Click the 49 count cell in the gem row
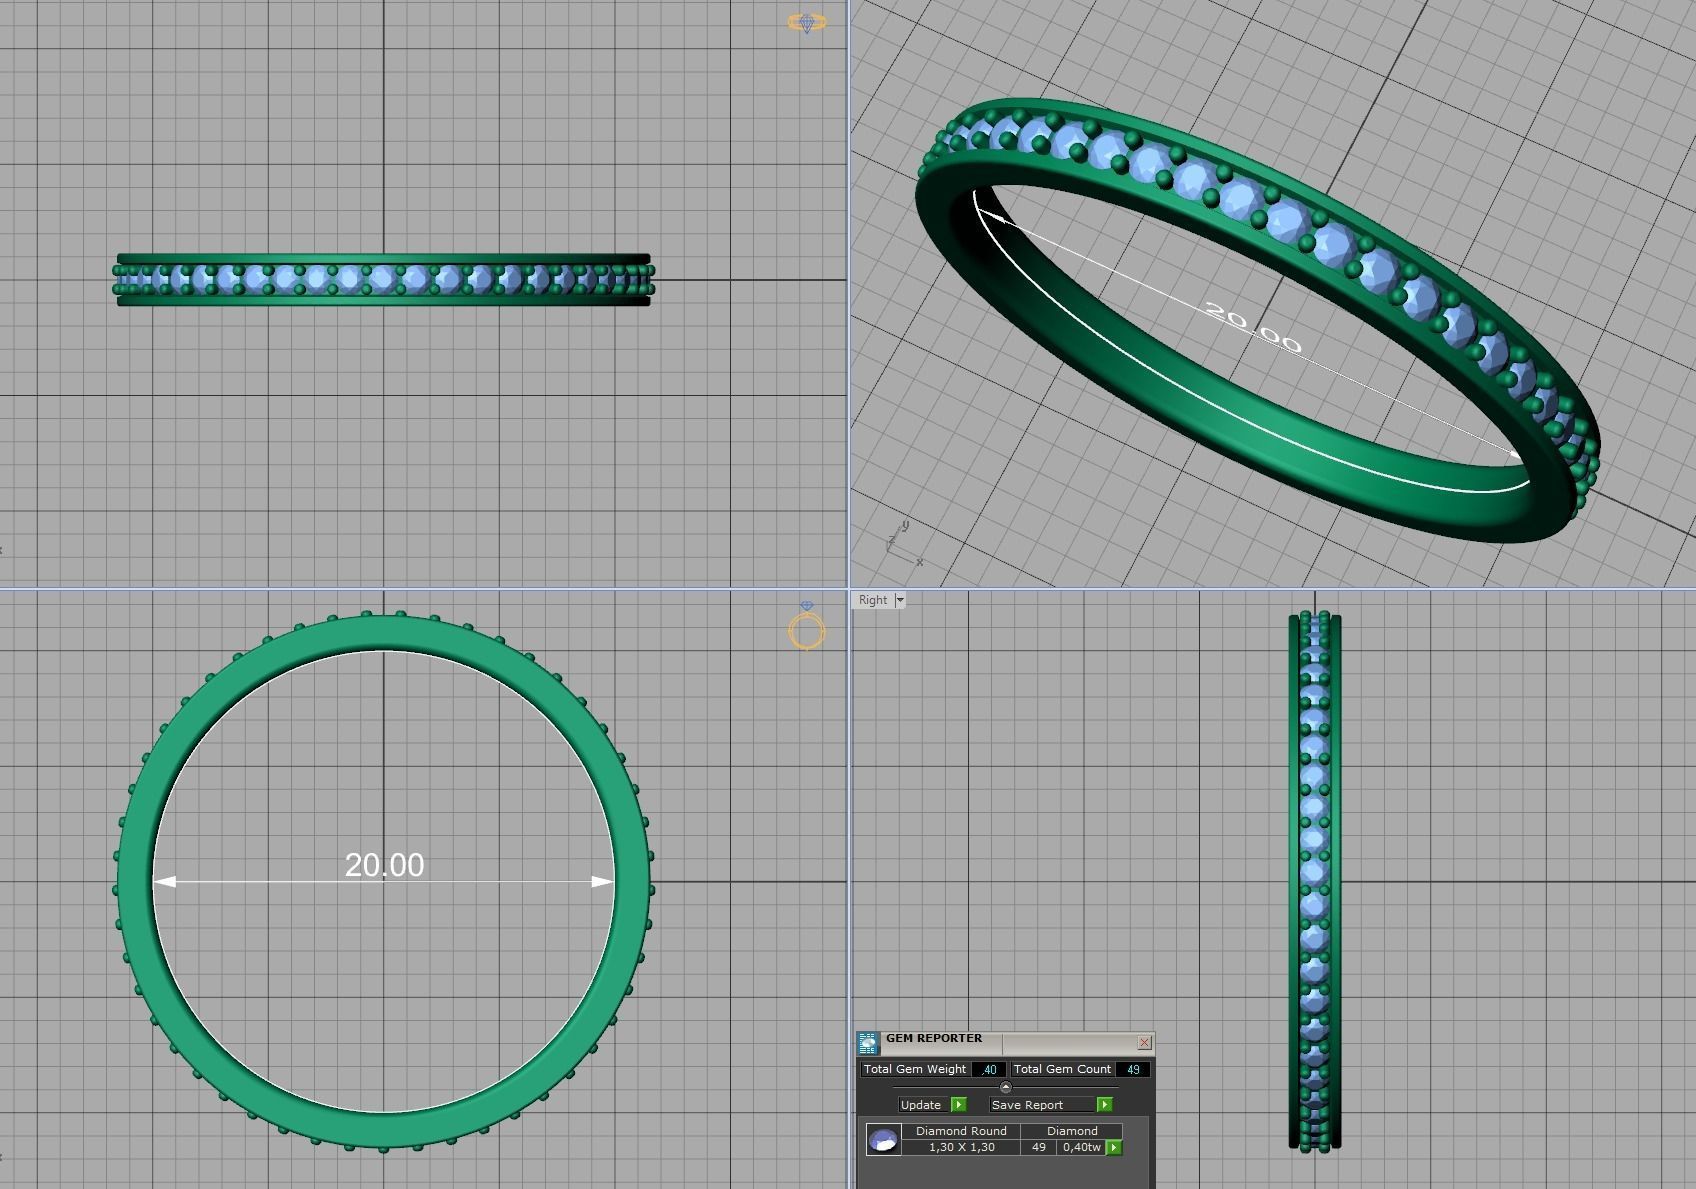Screen dimensions: 1696x1189 pyautogui.click(x=1038, y=1147)
